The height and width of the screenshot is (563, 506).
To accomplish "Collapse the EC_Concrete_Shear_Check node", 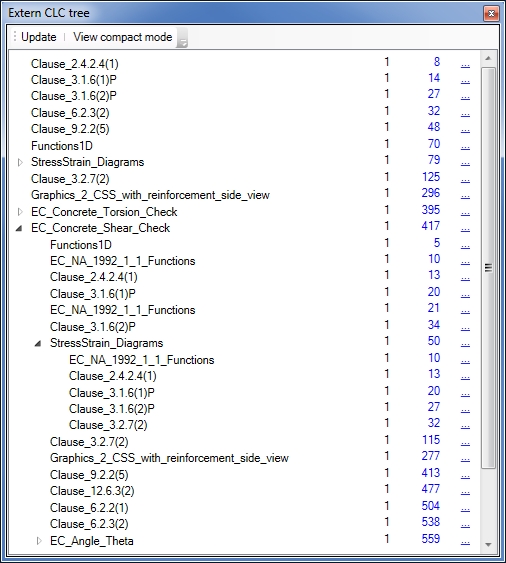I will click(19, 228).
